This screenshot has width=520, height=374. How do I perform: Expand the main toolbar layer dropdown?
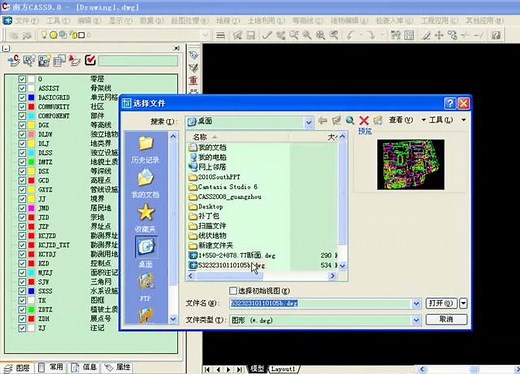click(206, 35)
